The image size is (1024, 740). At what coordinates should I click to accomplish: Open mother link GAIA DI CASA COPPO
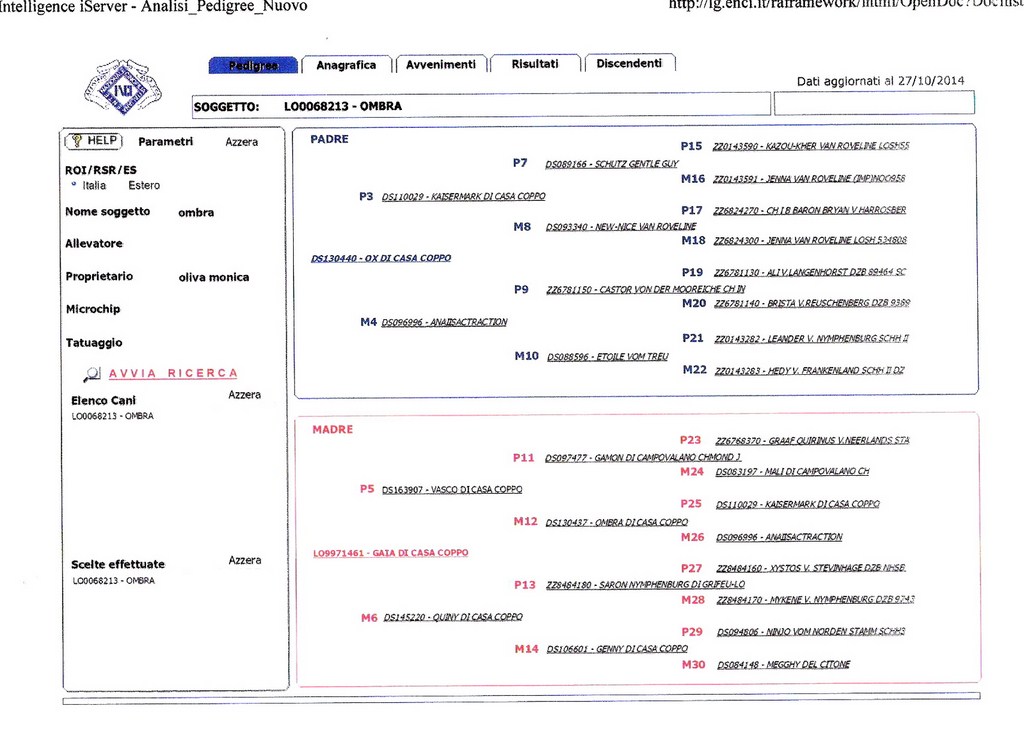coord(391,553)
